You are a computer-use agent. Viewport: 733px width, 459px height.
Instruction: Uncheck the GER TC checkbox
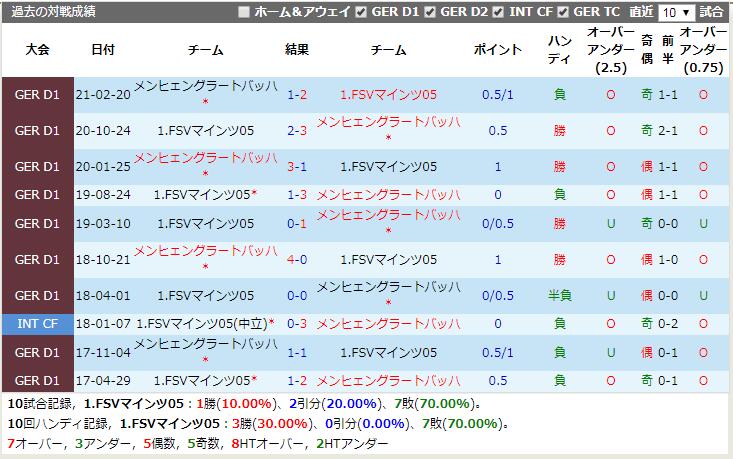click(563, 12)
